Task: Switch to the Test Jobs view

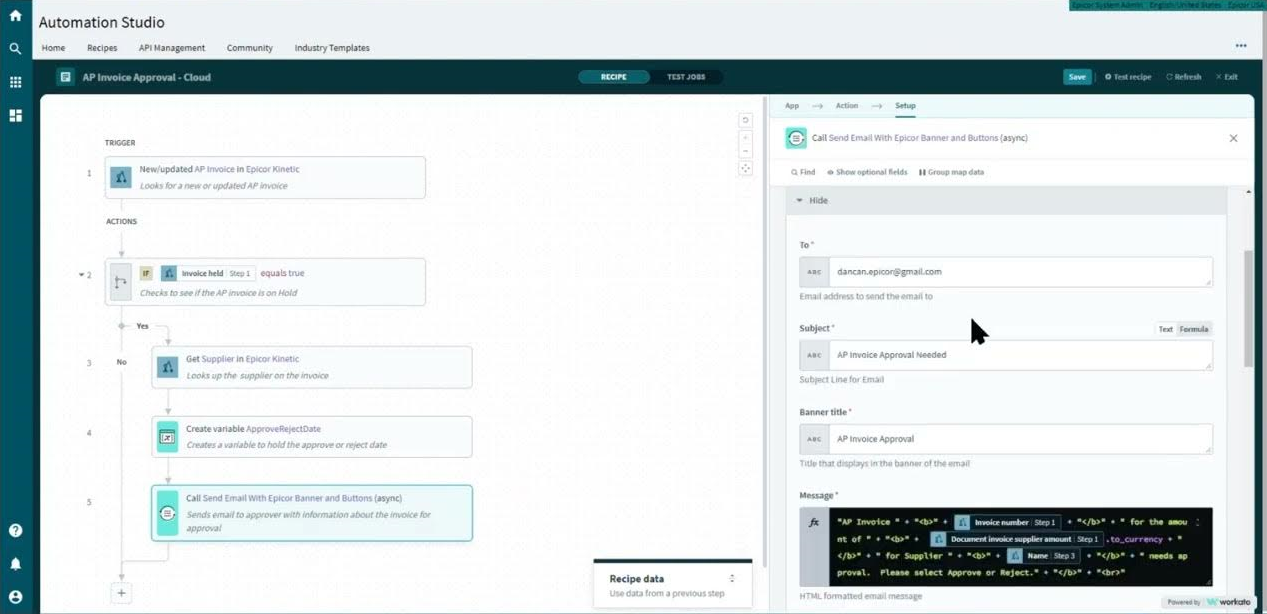Action: coord(685,77)
